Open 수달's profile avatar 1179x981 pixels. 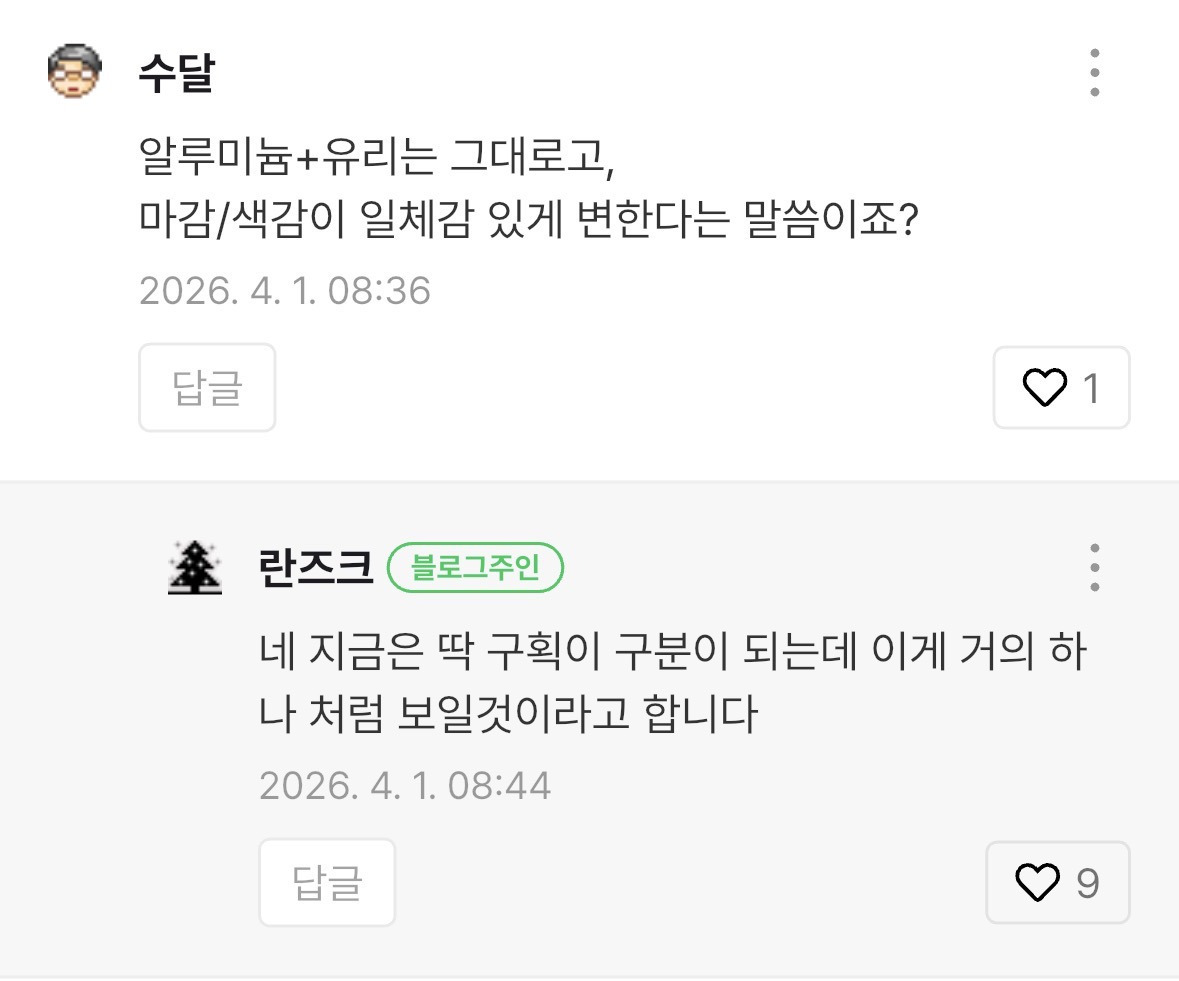pos(75,71)
